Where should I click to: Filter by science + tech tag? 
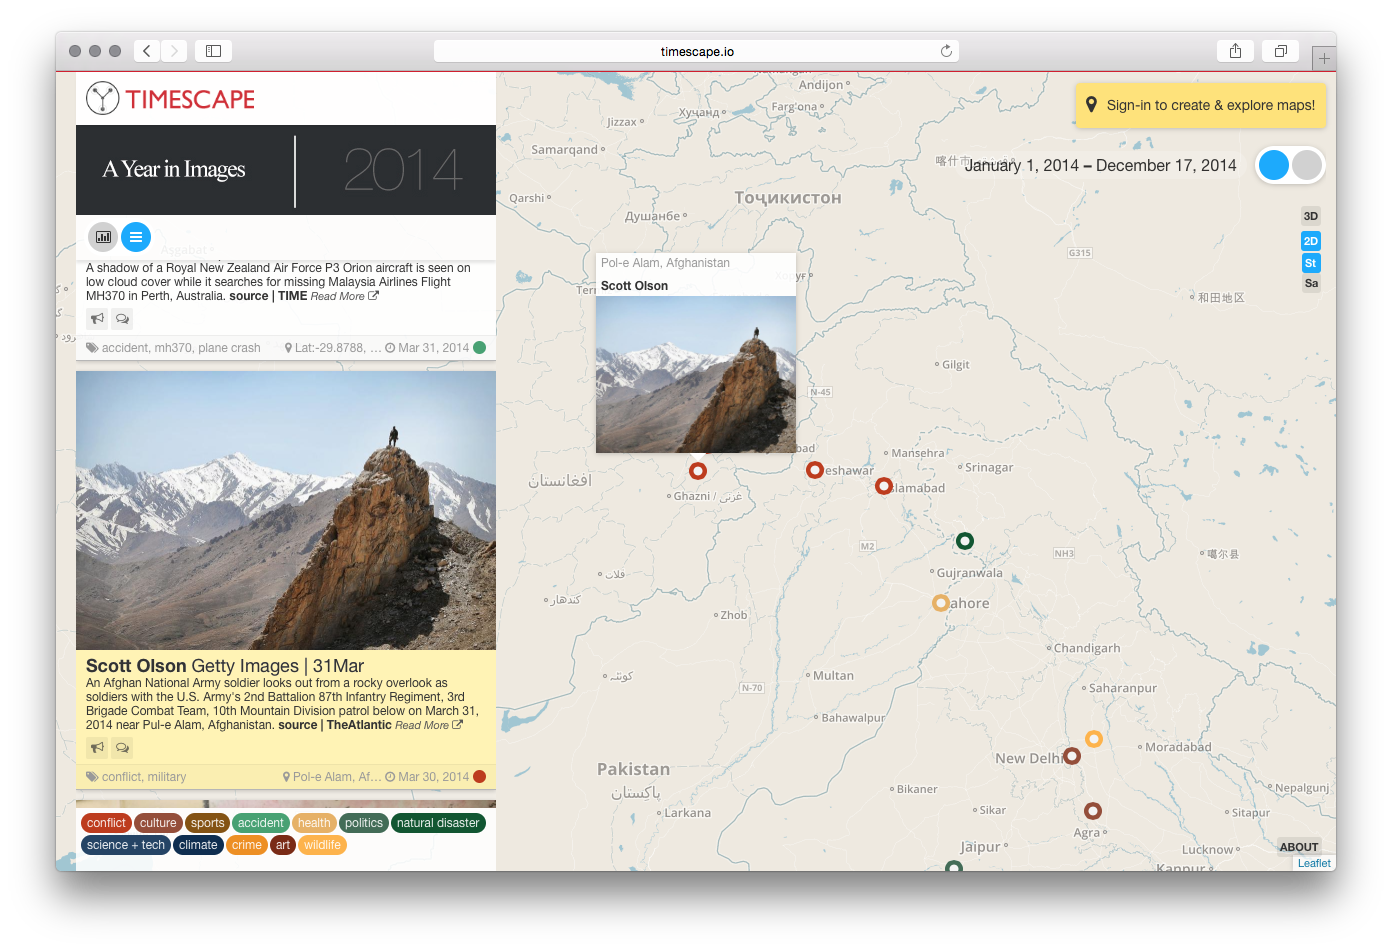click(126, 845)
